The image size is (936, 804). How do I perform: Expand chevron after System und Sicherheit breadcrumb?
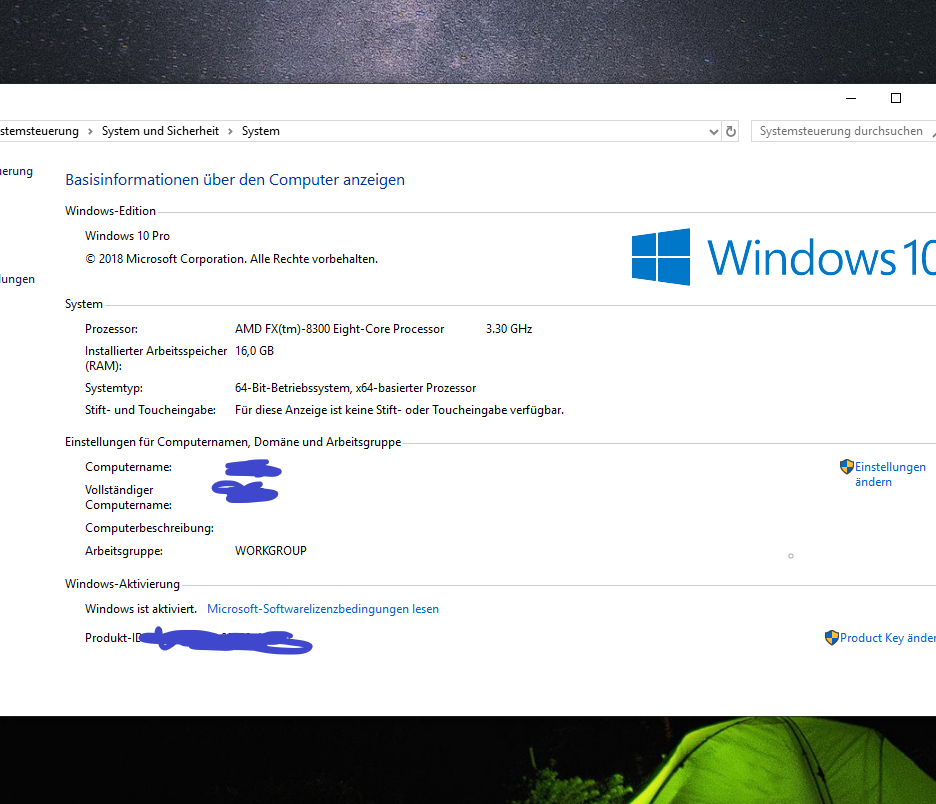coord(230,131)
